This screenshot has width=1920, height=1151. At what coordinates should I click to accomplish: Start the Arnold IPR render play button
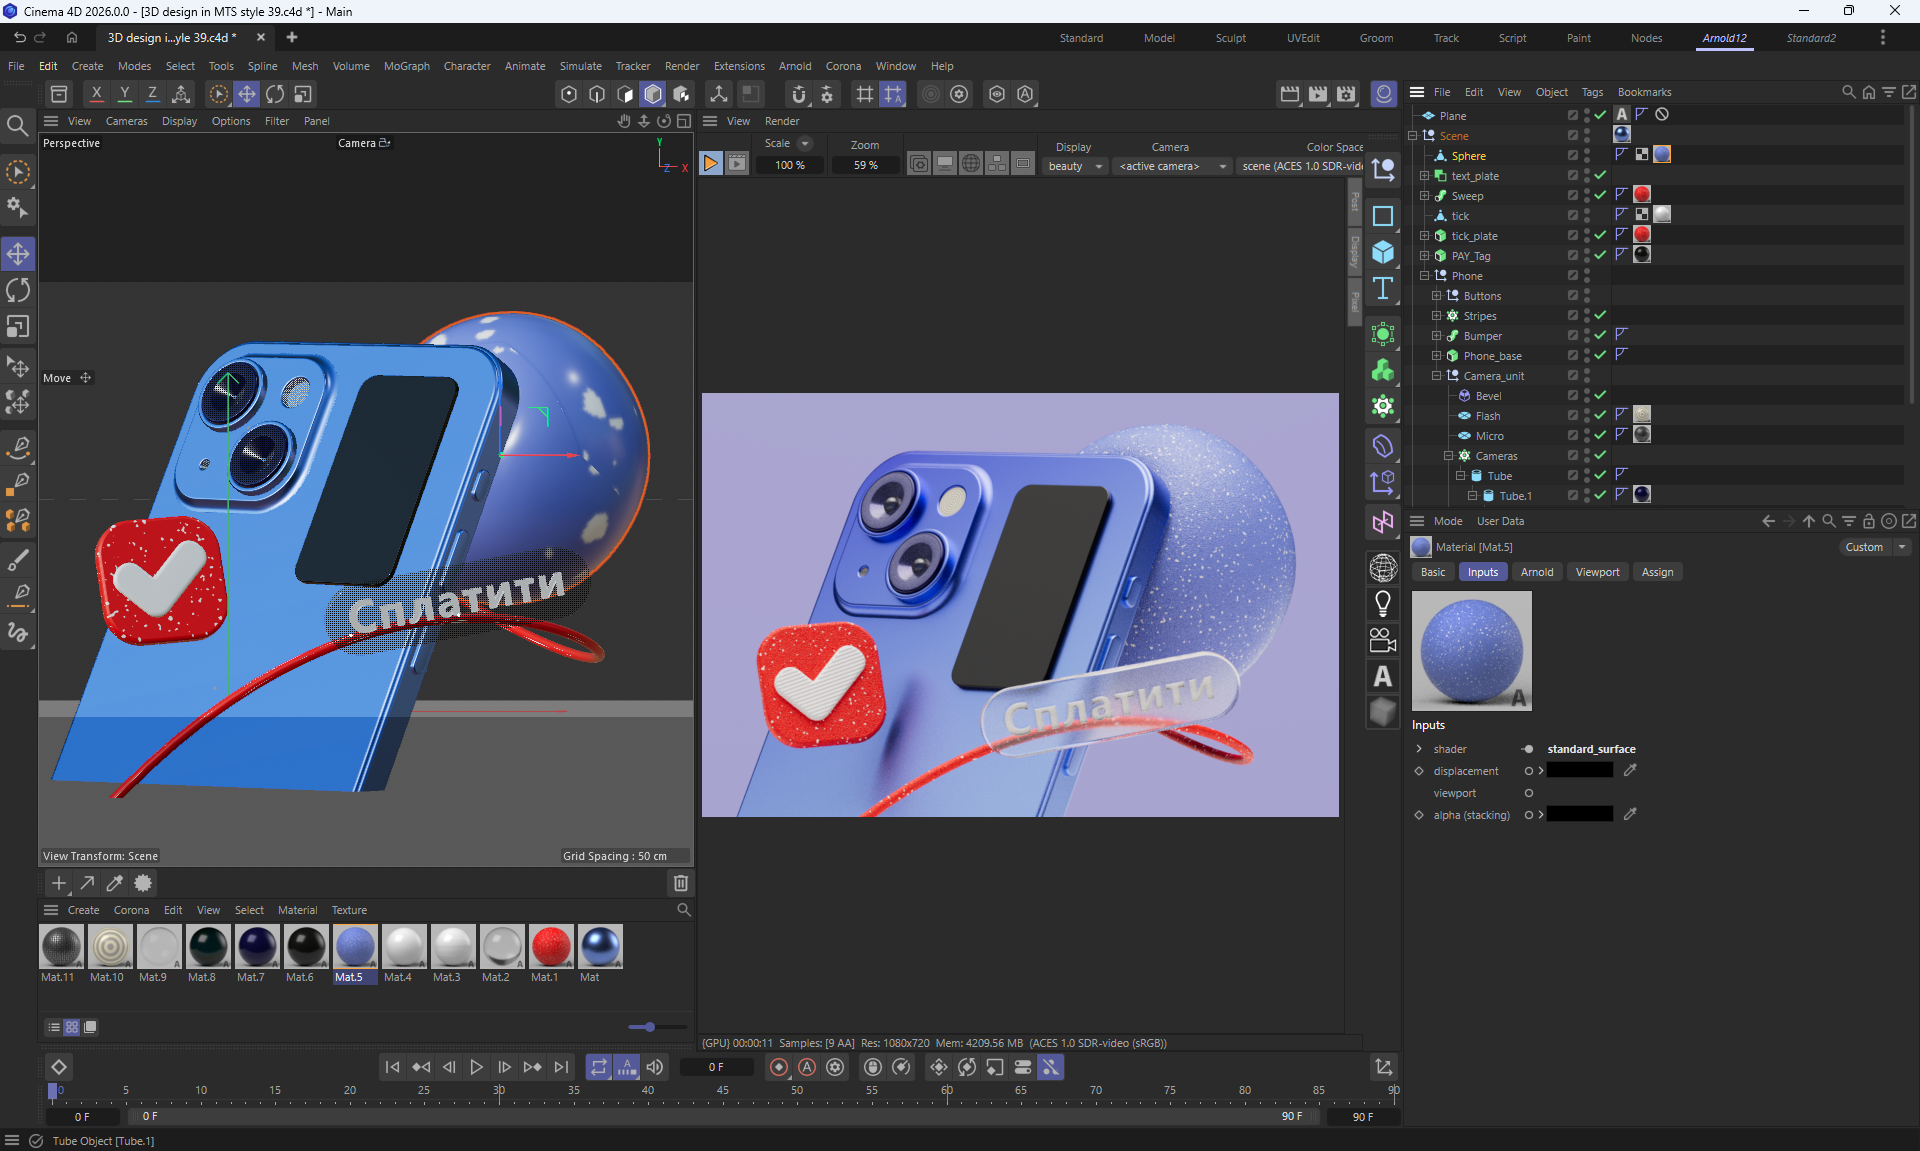(710, 164)
